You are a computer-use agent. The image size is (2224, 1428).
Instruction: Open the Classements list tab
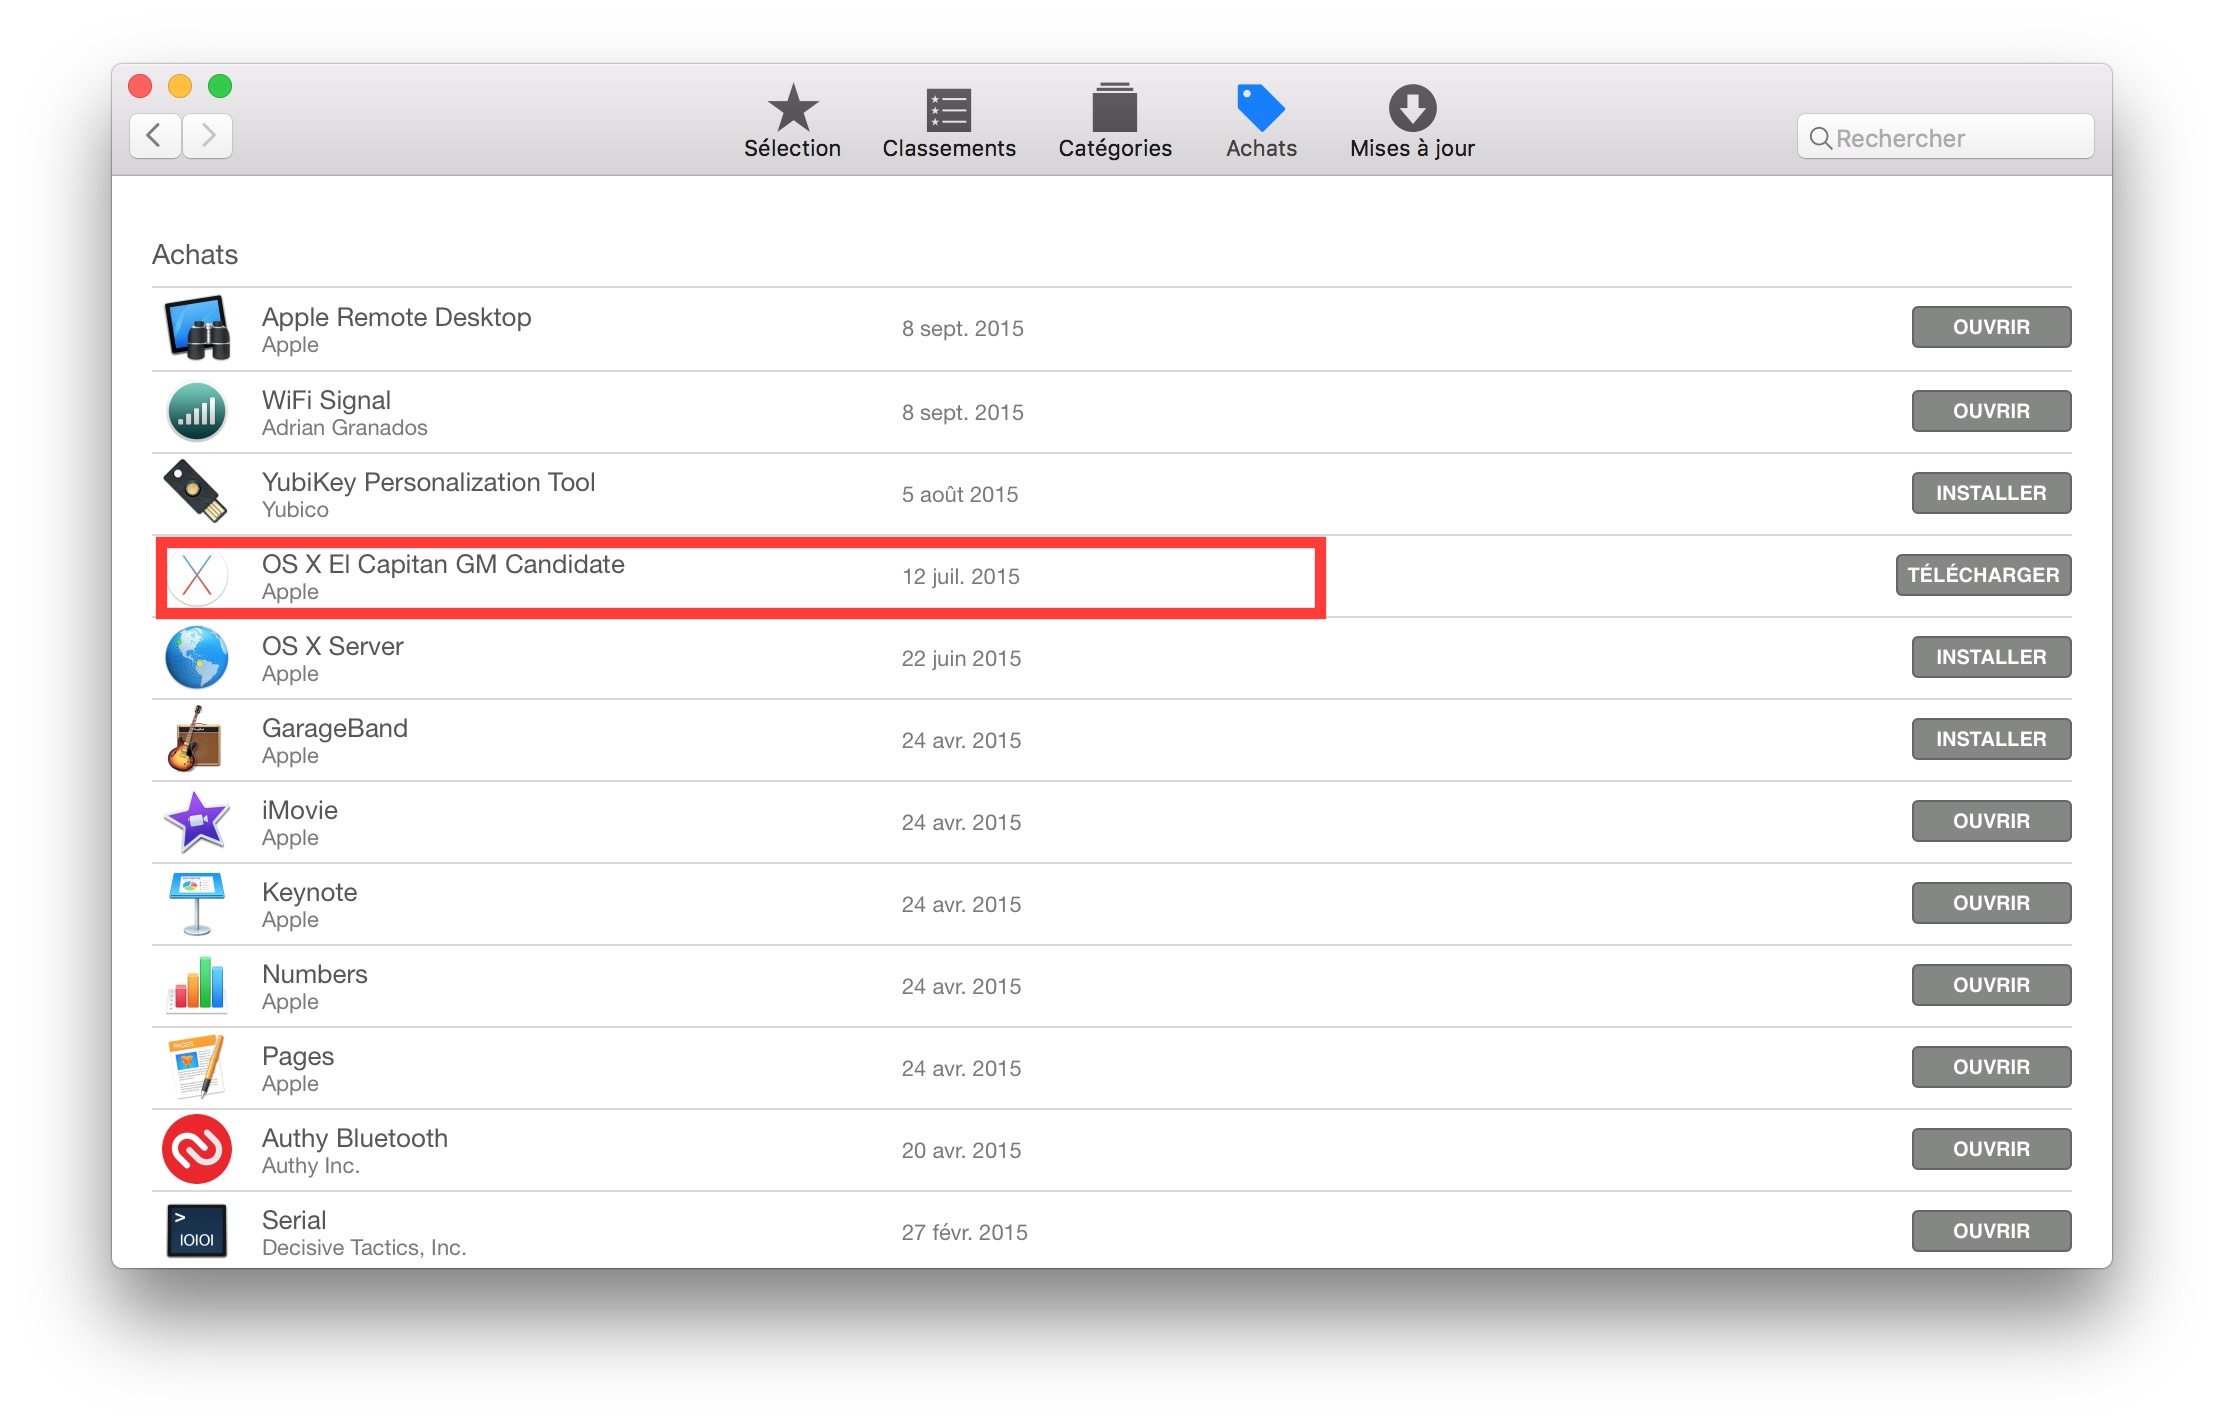[x=948, y=109]
